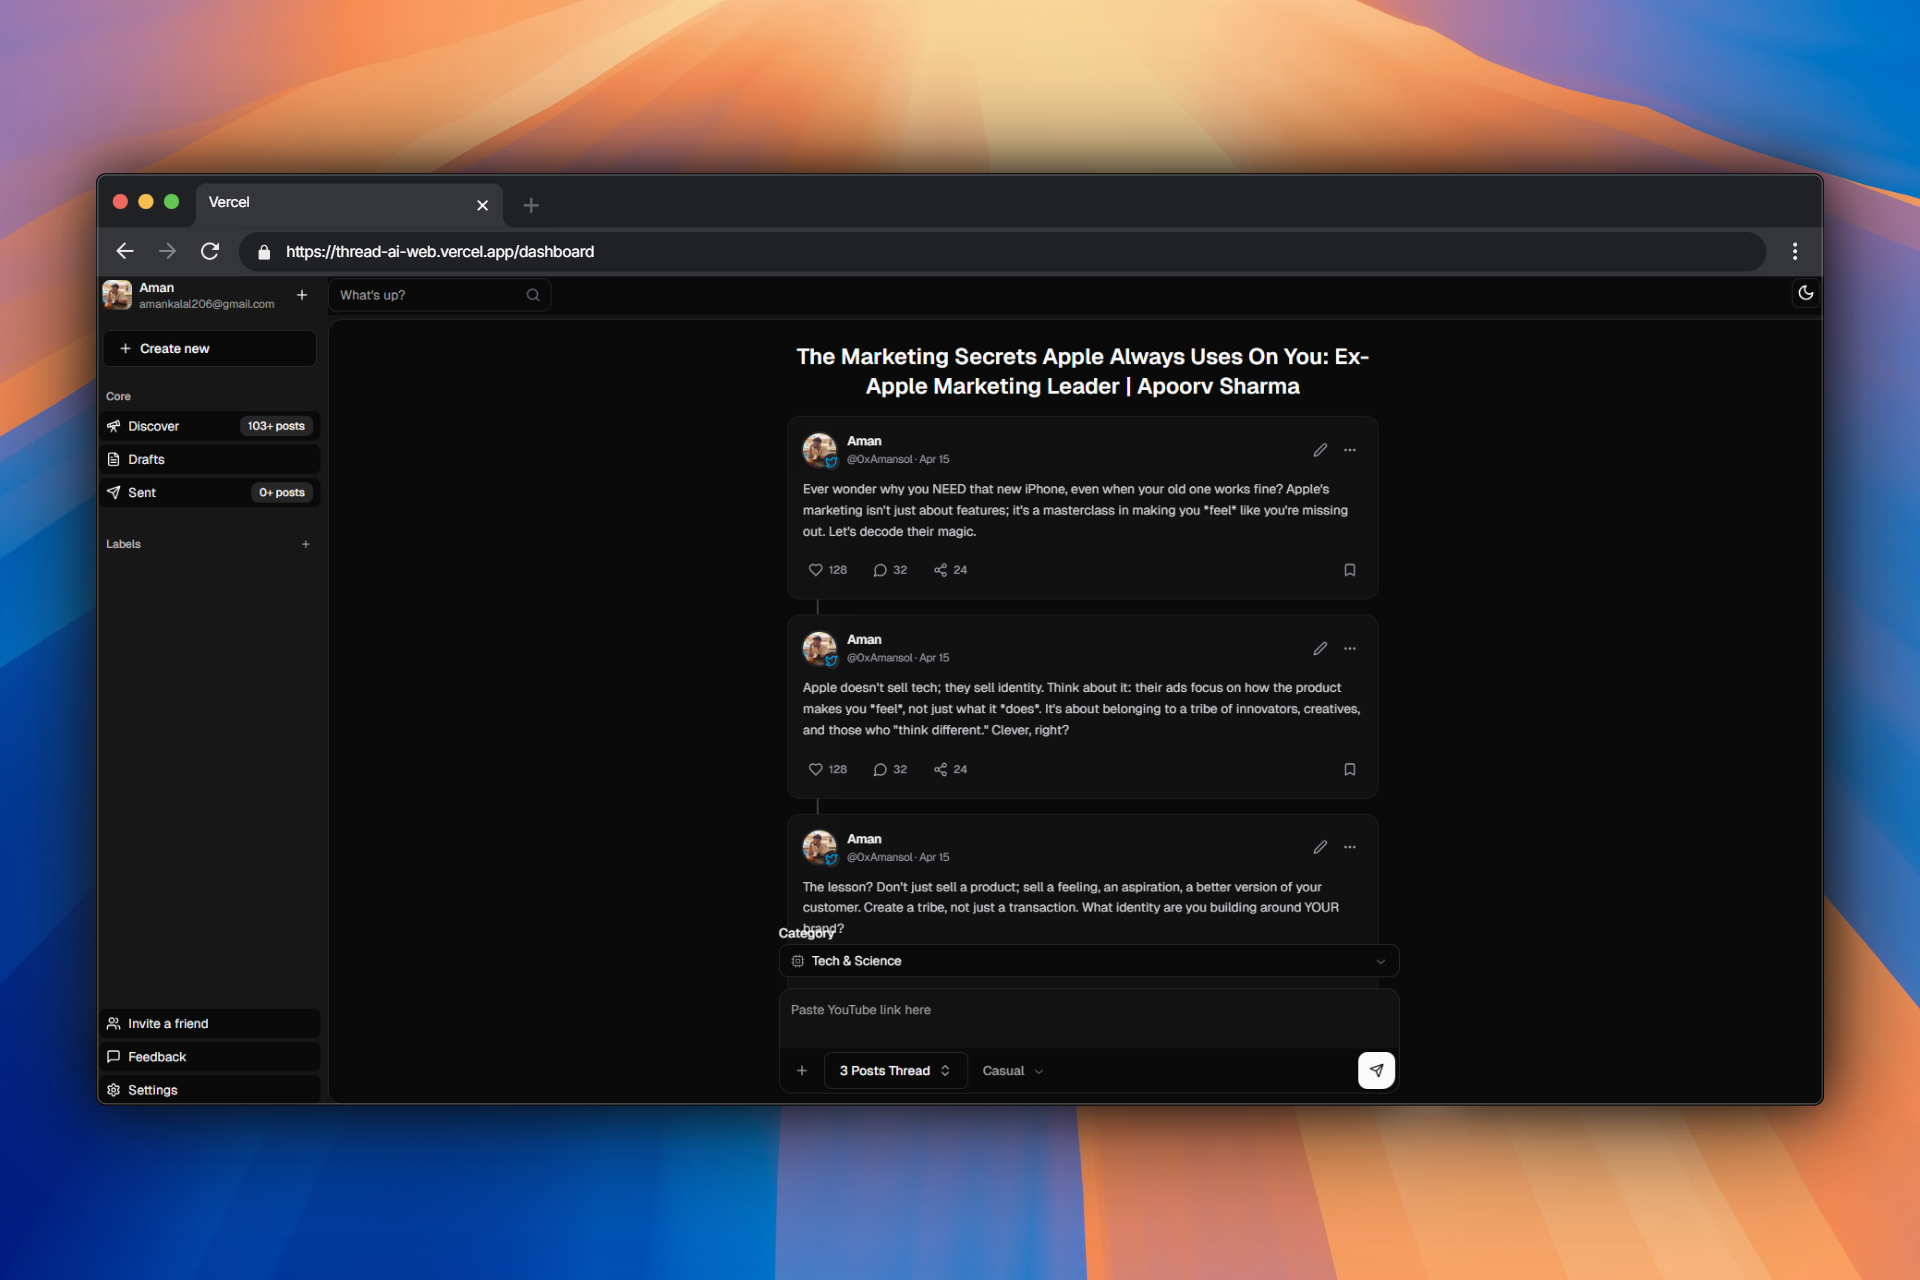Screen dimensions: 1920x1280
Task: Bookmark the second post
Action: 1350,769
